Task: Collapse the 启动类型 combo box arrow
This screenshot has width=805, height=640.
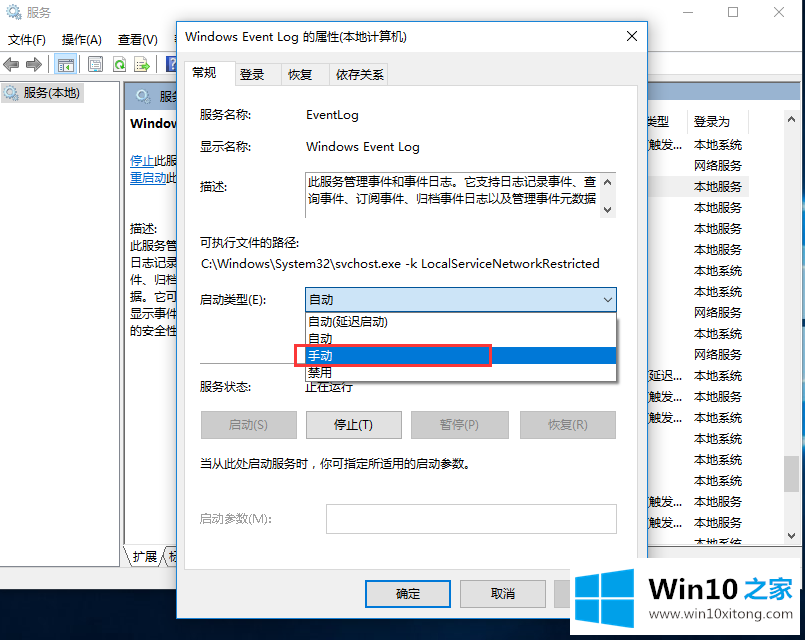Action: coord(607,300)
